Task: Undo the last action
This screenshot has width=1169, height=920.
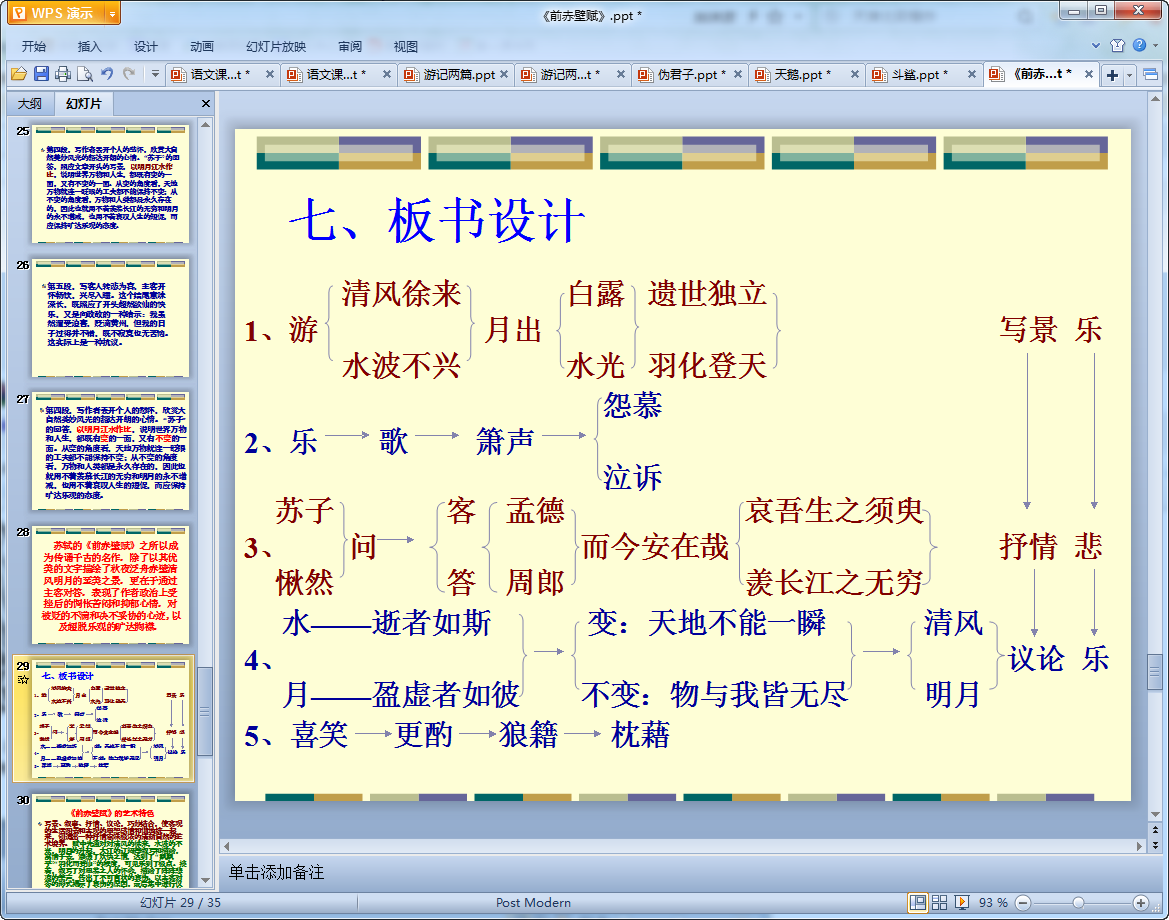Action: 107,73
